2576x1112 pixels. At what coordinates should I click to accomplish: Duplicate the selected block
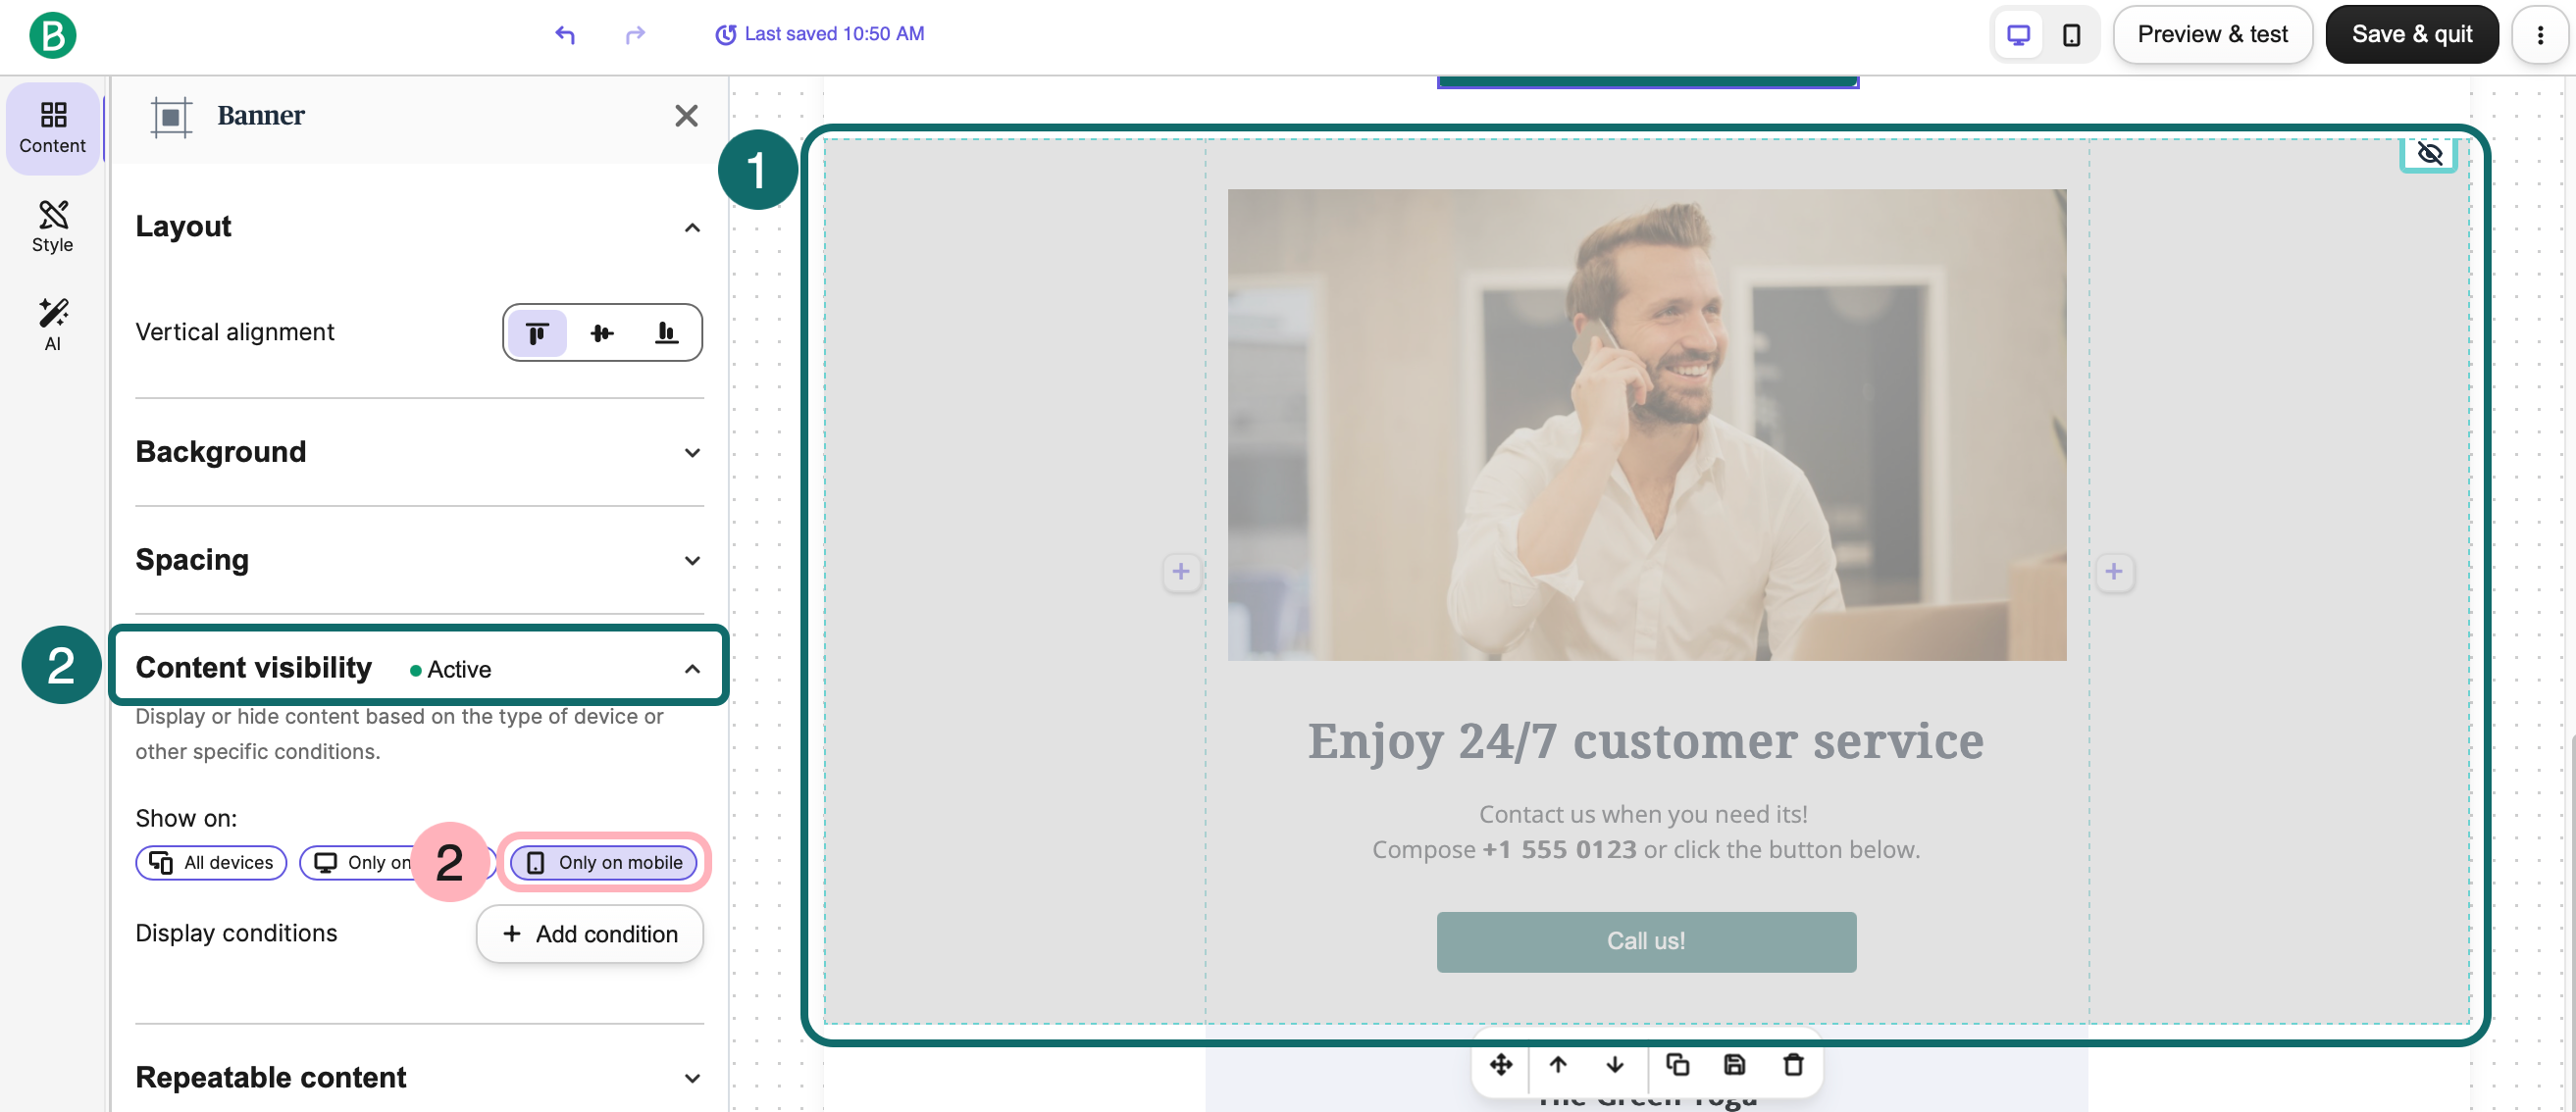coord(1677,1065)
